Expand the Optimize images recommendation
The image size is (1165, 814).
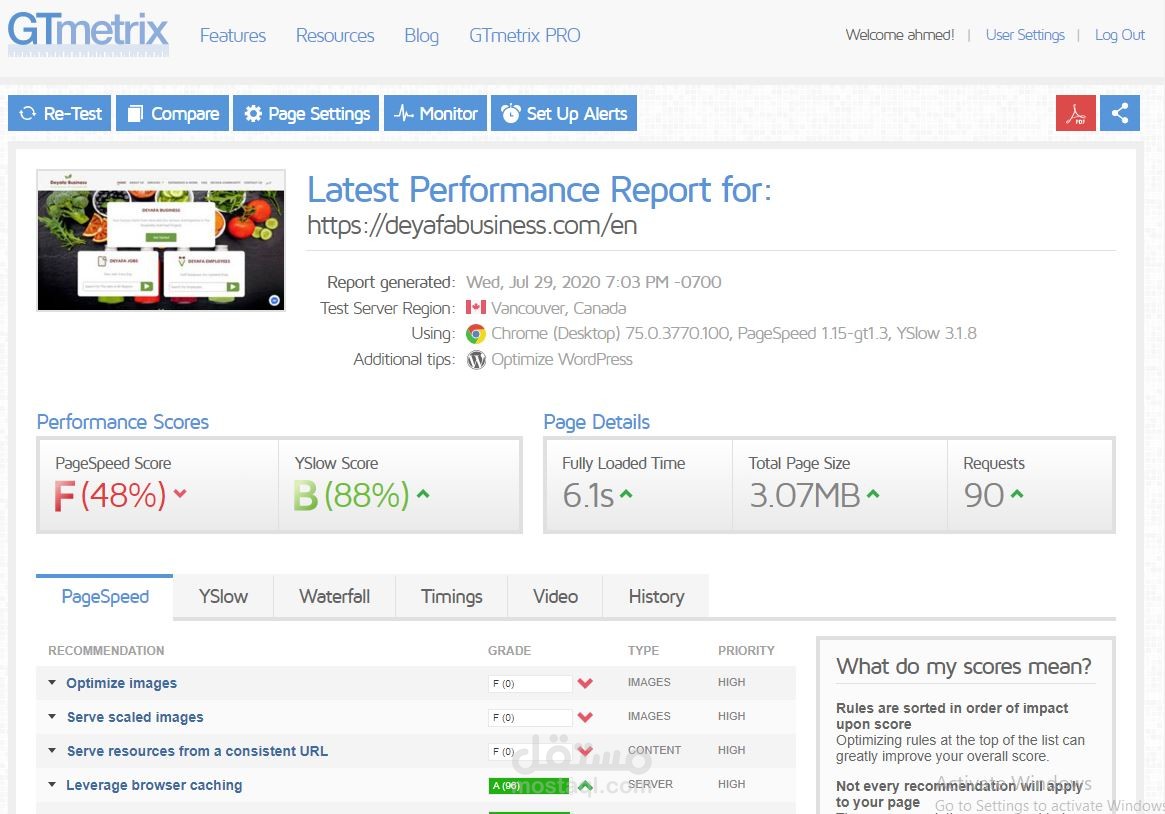point(52,683)
